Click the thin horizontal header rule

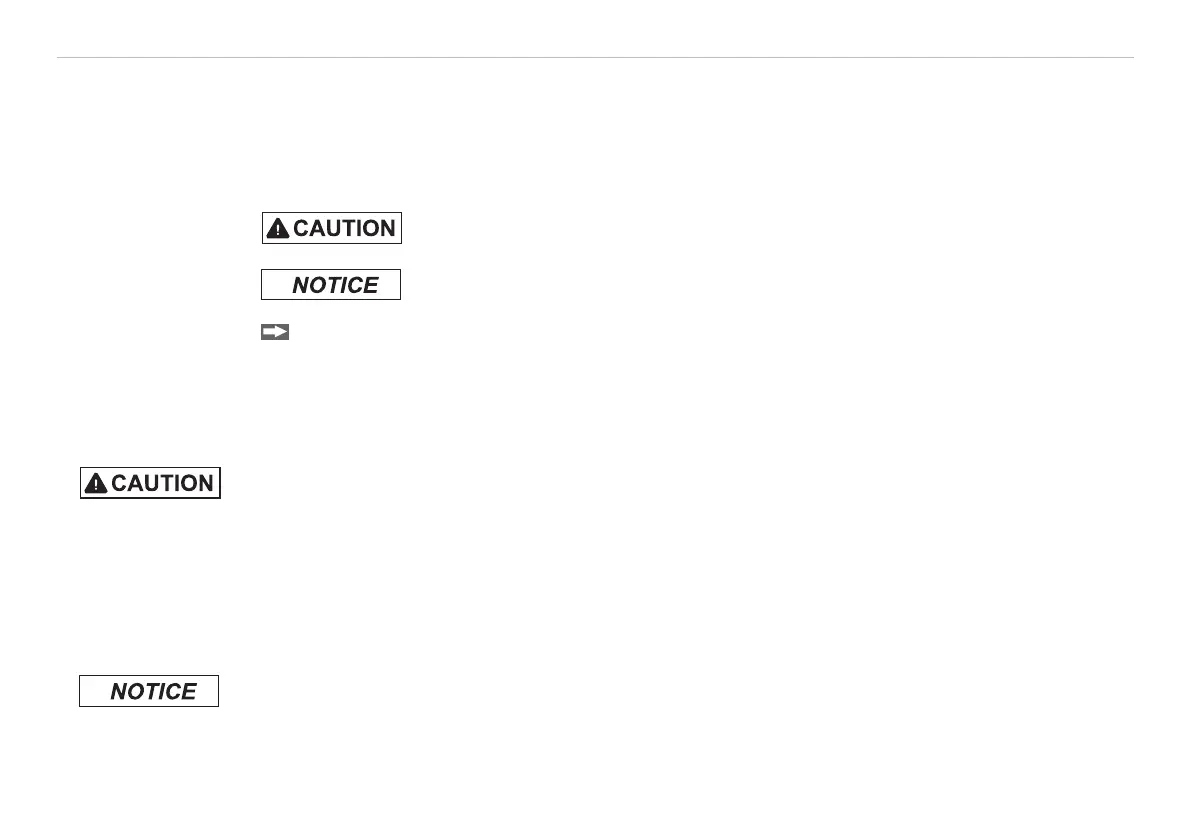tap(596, 58)
